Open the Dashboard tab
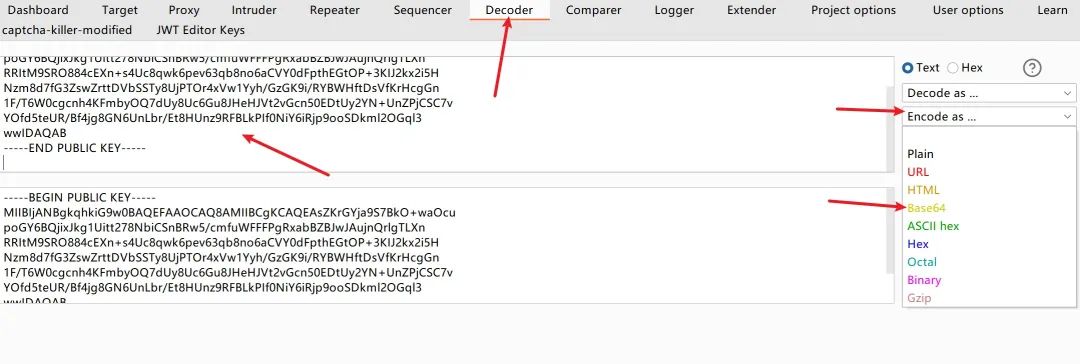This screenshot has width=1080, height=364. point(38,10)
